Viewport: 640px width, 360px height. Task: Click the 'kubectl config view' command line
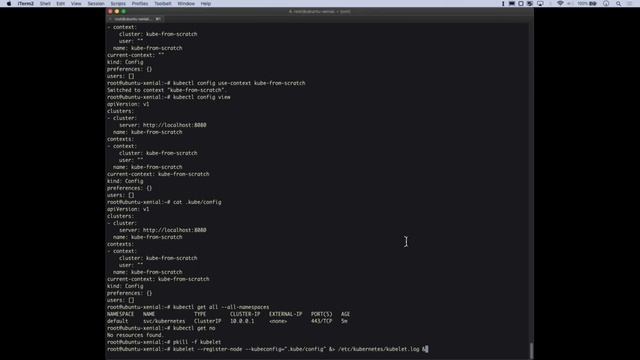coord(201,97)
